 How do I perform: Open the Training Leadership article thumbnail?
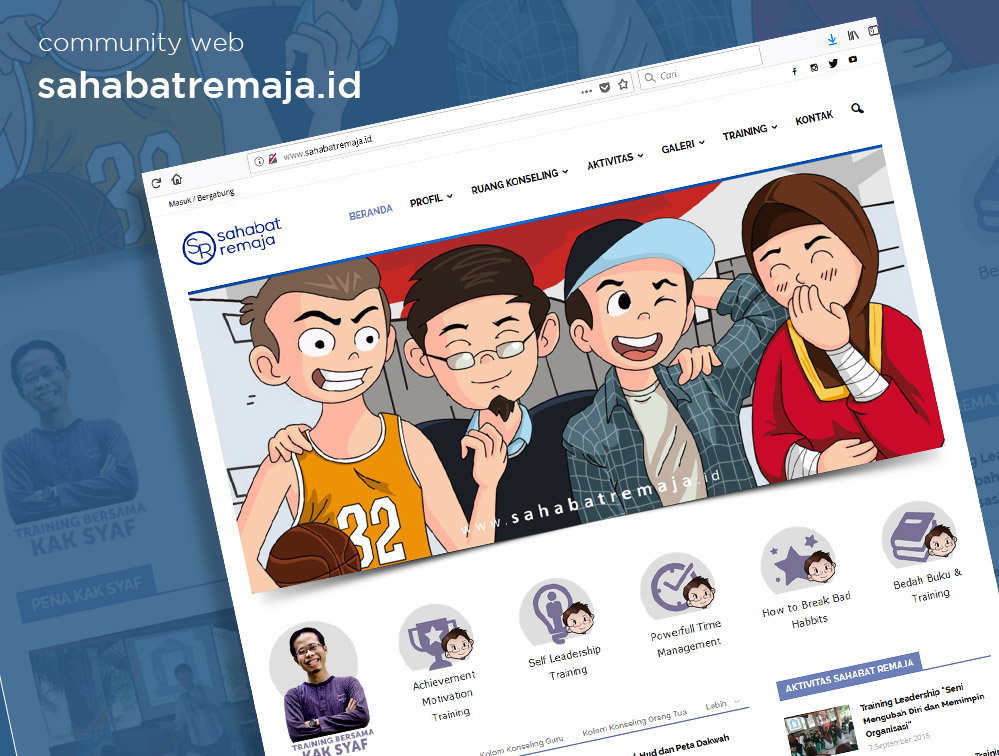821,732
